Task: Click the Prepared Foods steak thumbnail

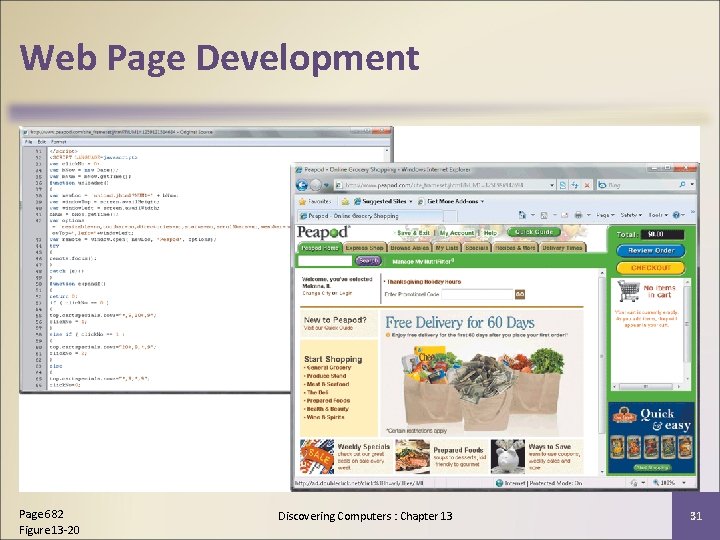Action: pos(412,456)
